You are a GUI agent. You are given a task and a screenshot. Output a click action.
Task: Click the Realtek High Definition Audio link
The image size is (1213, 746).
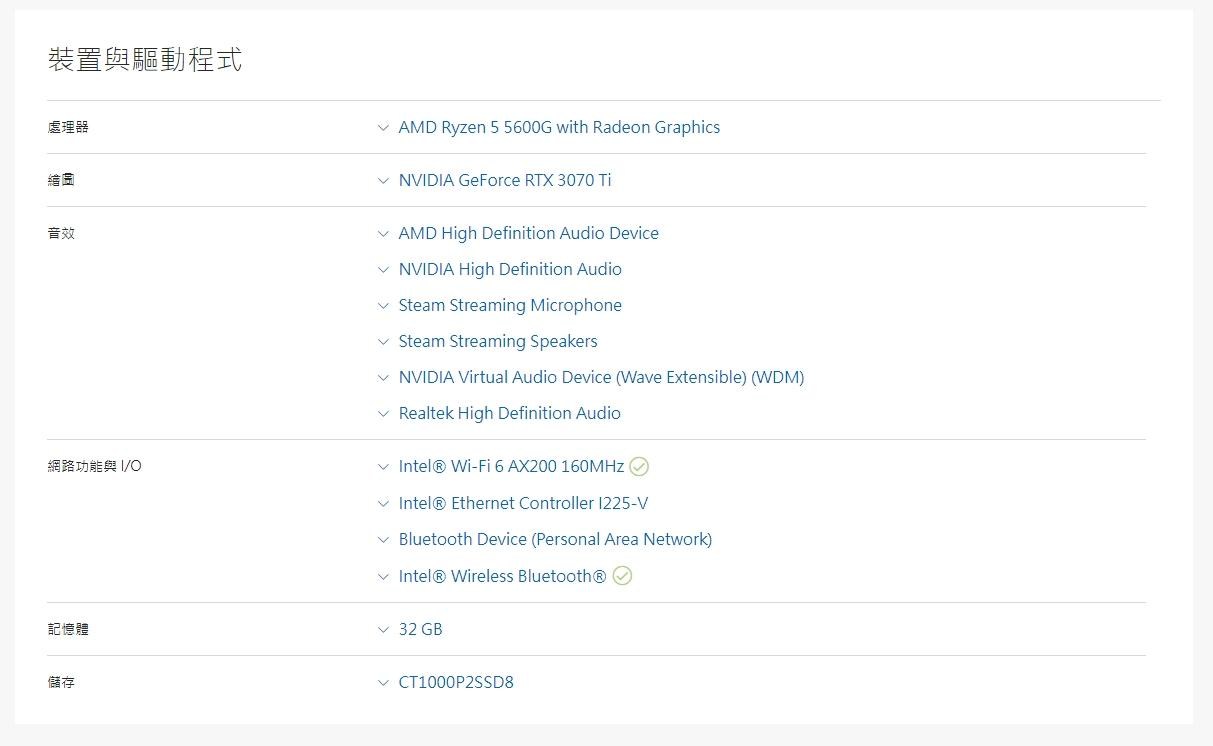point(509,414)
